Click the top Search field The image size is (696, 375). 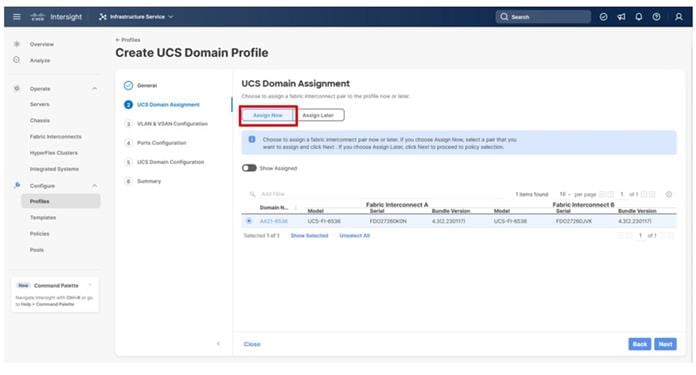(543, 17)
